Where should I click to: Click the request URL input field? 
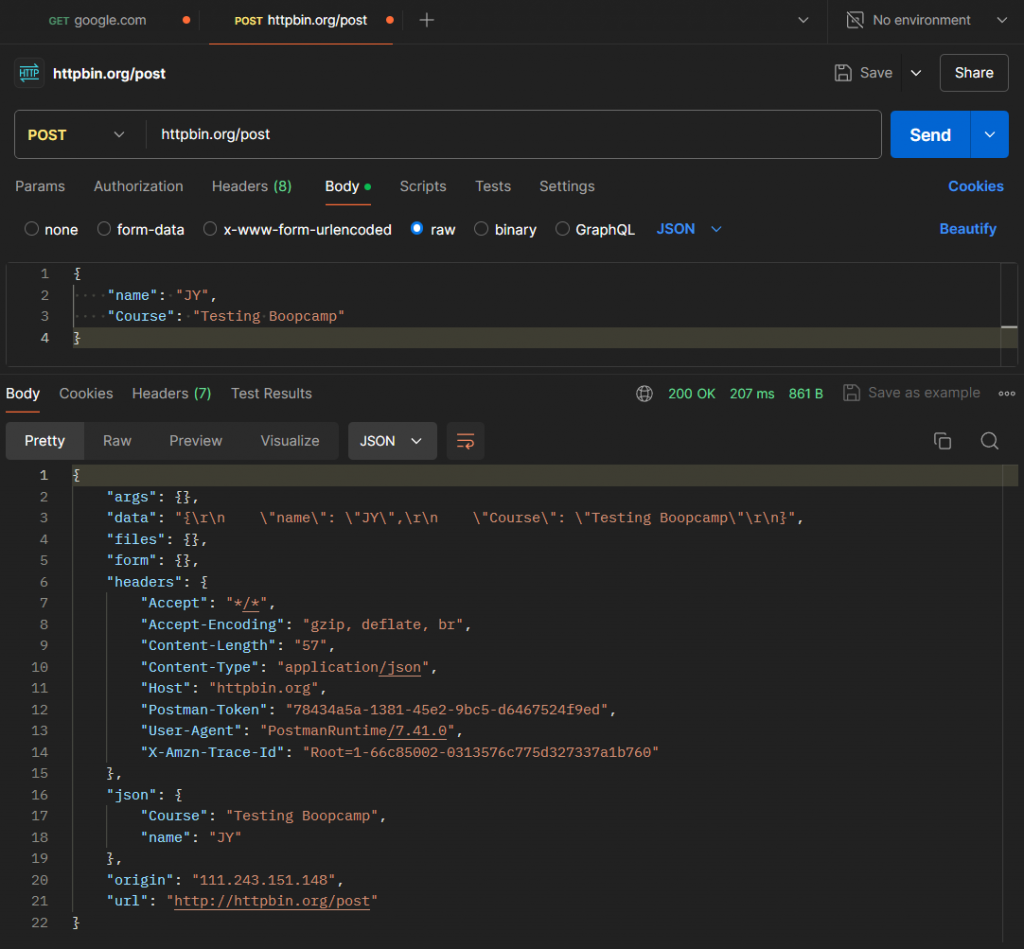pyautogui.click(x=513, y=135)
